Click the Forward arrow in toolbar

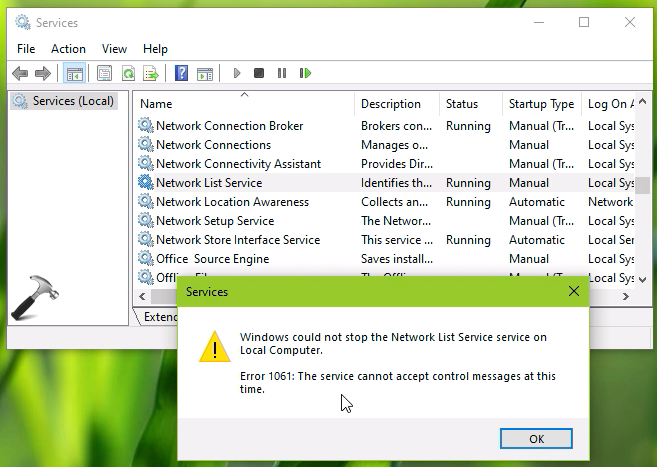pyautogui.click(x=42, y=73)
